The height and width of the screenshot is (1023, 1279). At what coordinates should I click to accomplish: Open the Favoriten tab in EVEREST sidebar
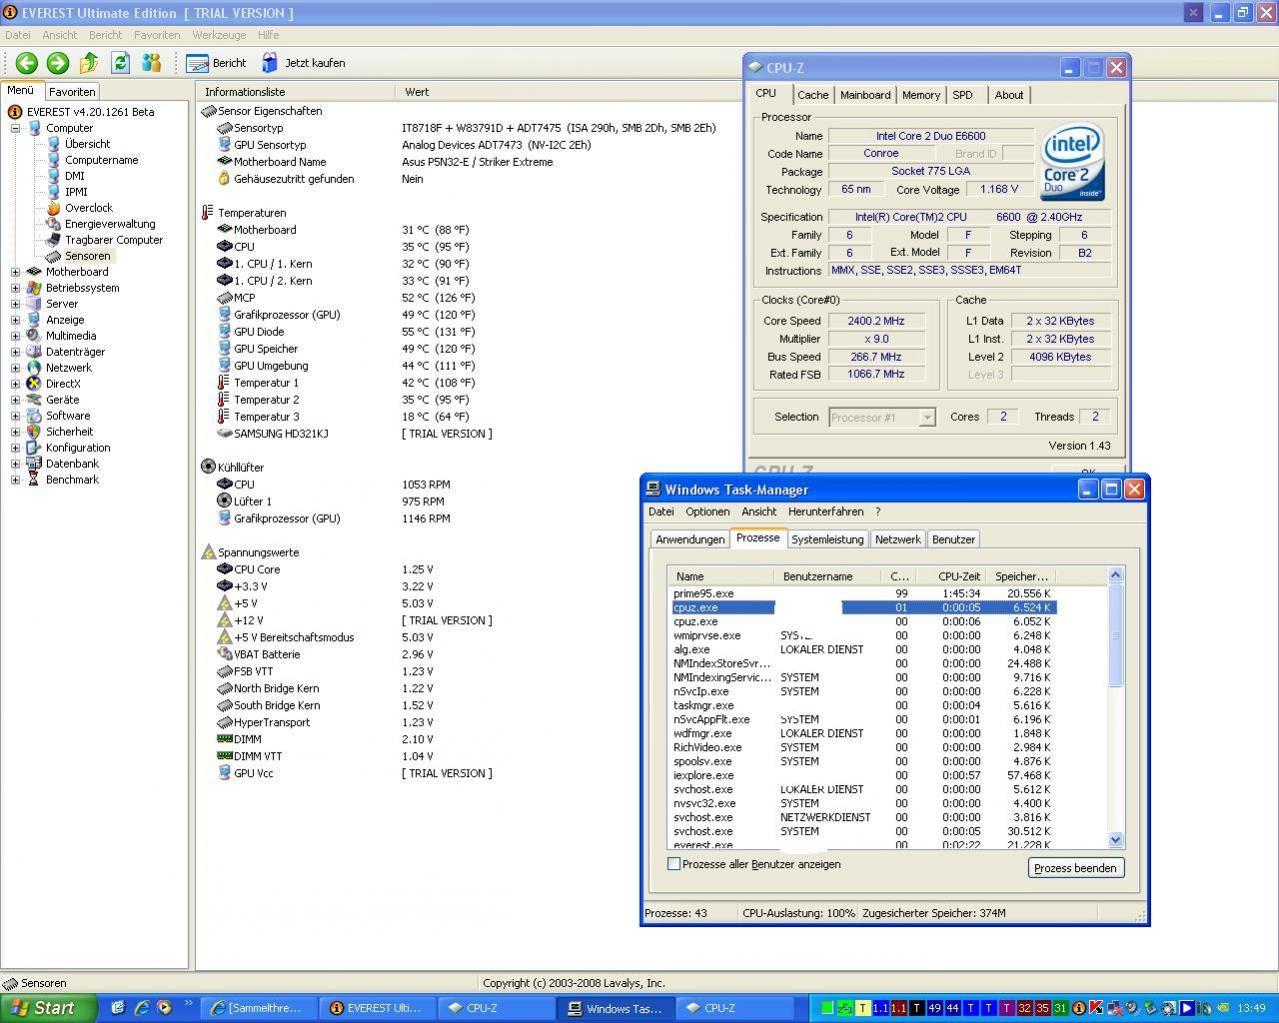[72, 91]
